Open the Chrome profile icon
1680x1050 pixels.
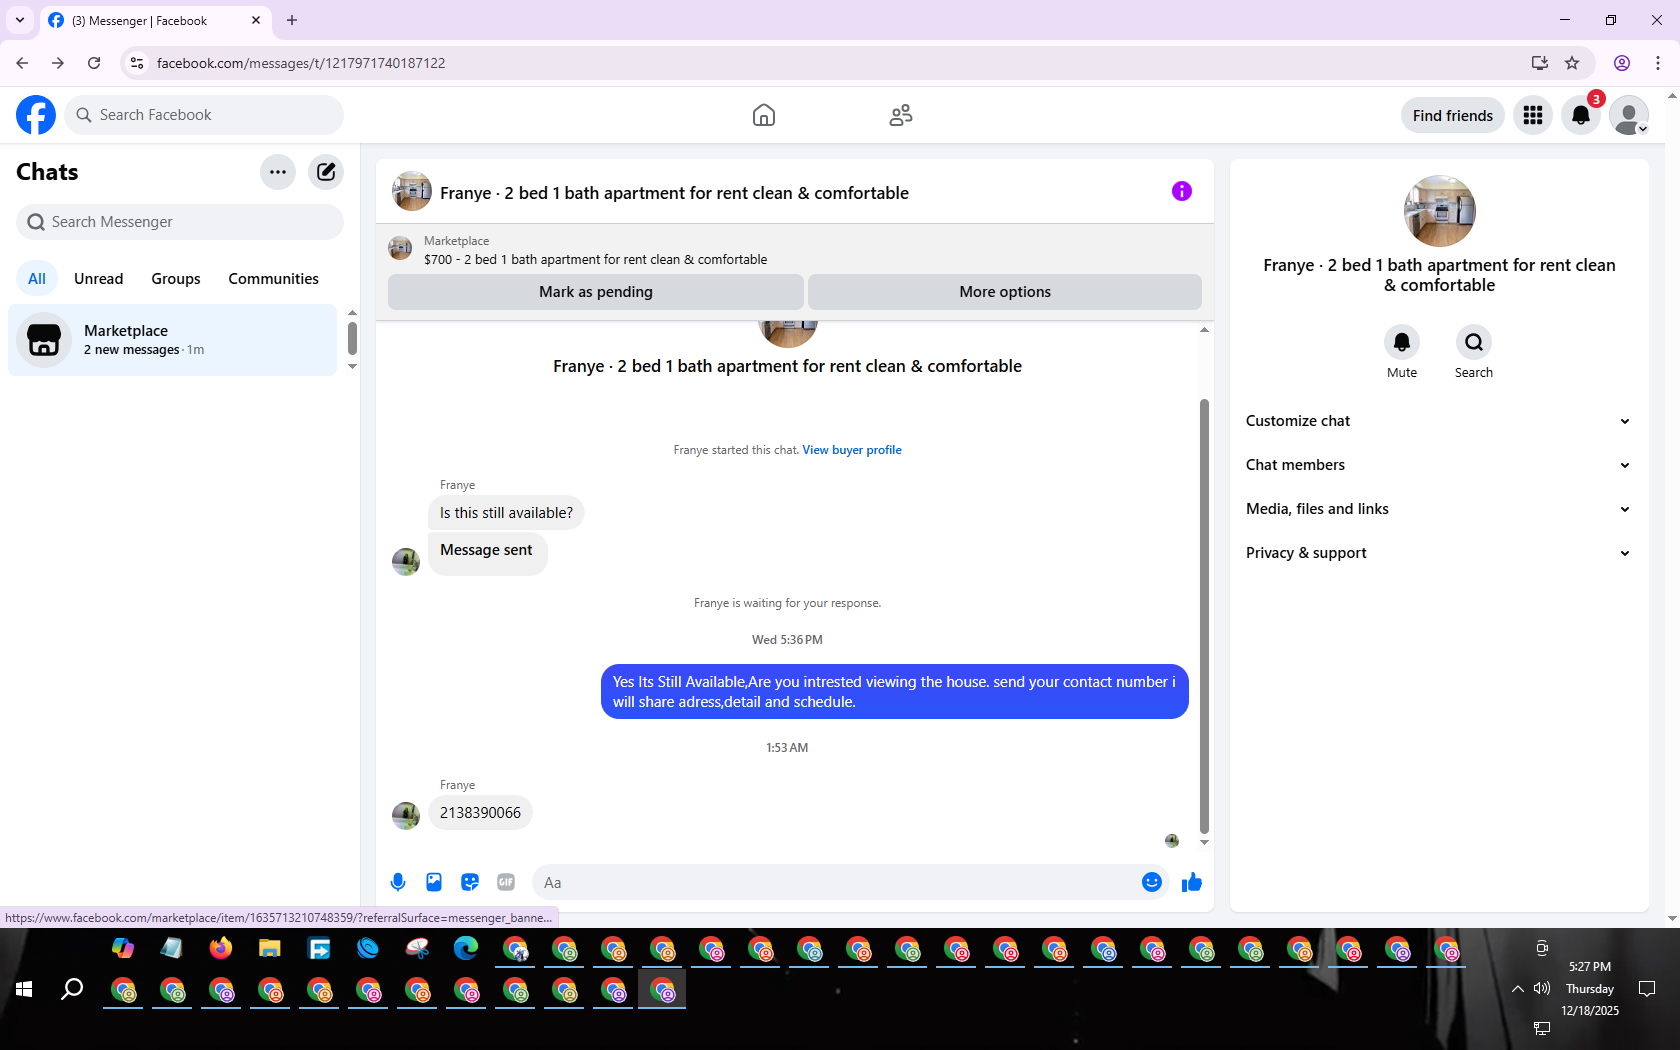pyautogui.click(x=1622, y=63)
